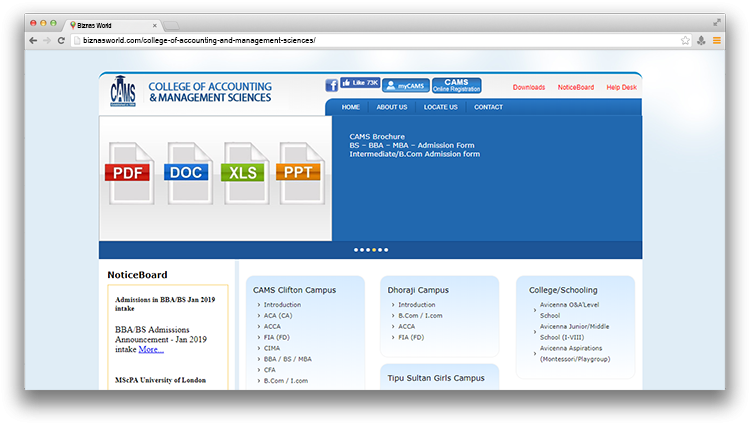Select the third slider dot

pyautogui.click(x=368, y=250)
